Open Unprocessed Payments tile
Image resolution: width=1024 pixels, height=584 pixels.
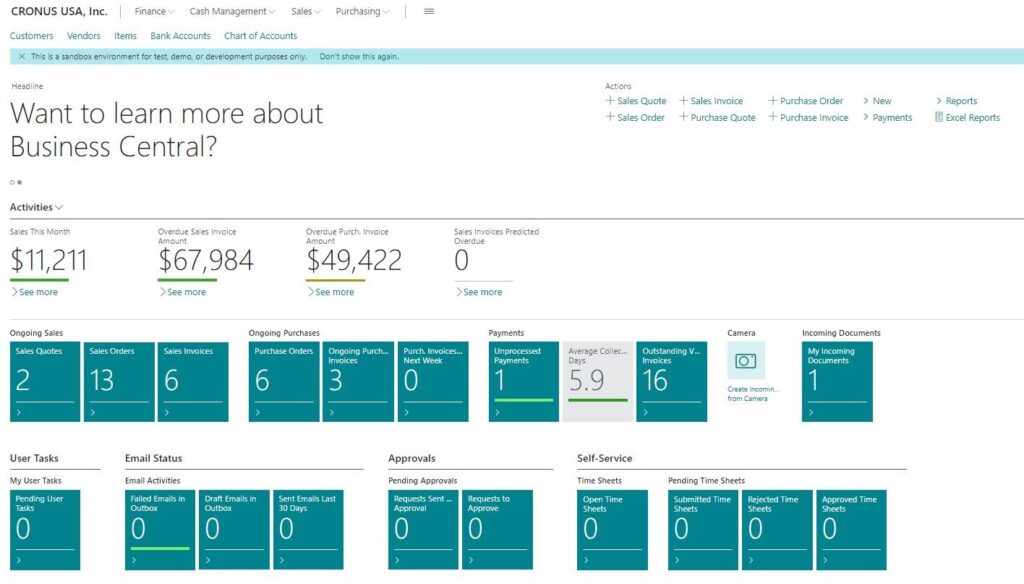click(x=524, y=381)
